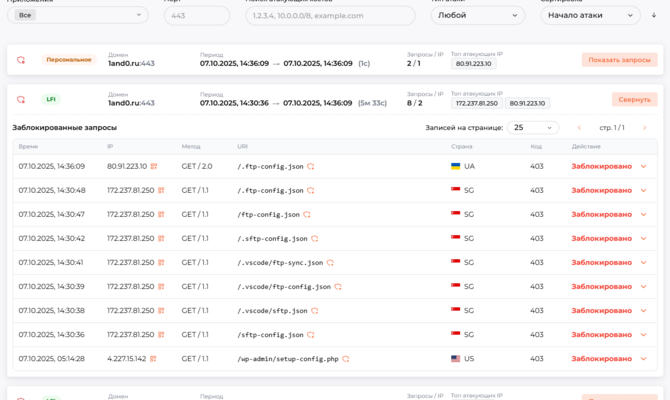Click the icon after /.vscode/ftp-sync.json URI

coord(330,262)
